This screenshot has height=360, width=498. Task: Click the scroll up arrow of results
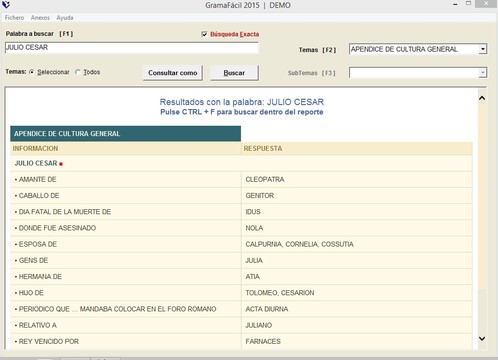pos(482,98)
